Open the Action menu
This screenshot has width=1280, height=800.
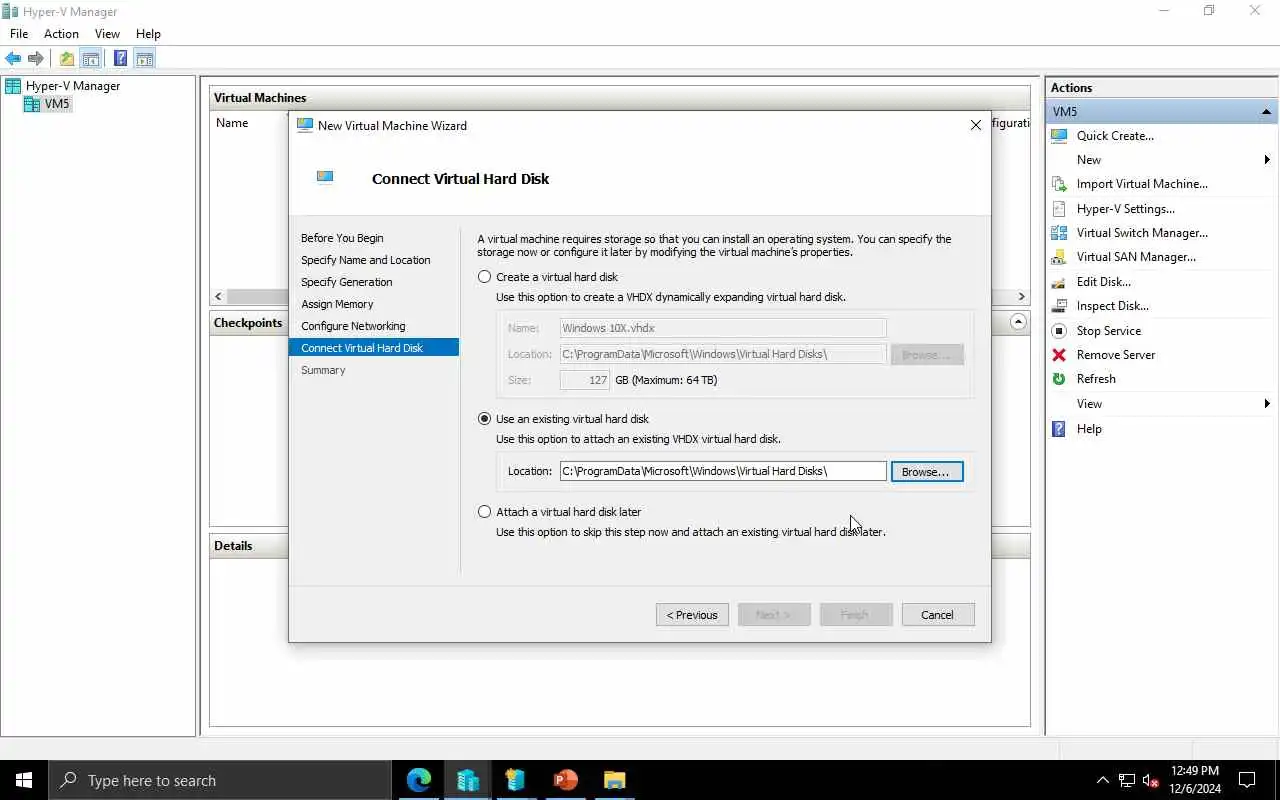61,34
